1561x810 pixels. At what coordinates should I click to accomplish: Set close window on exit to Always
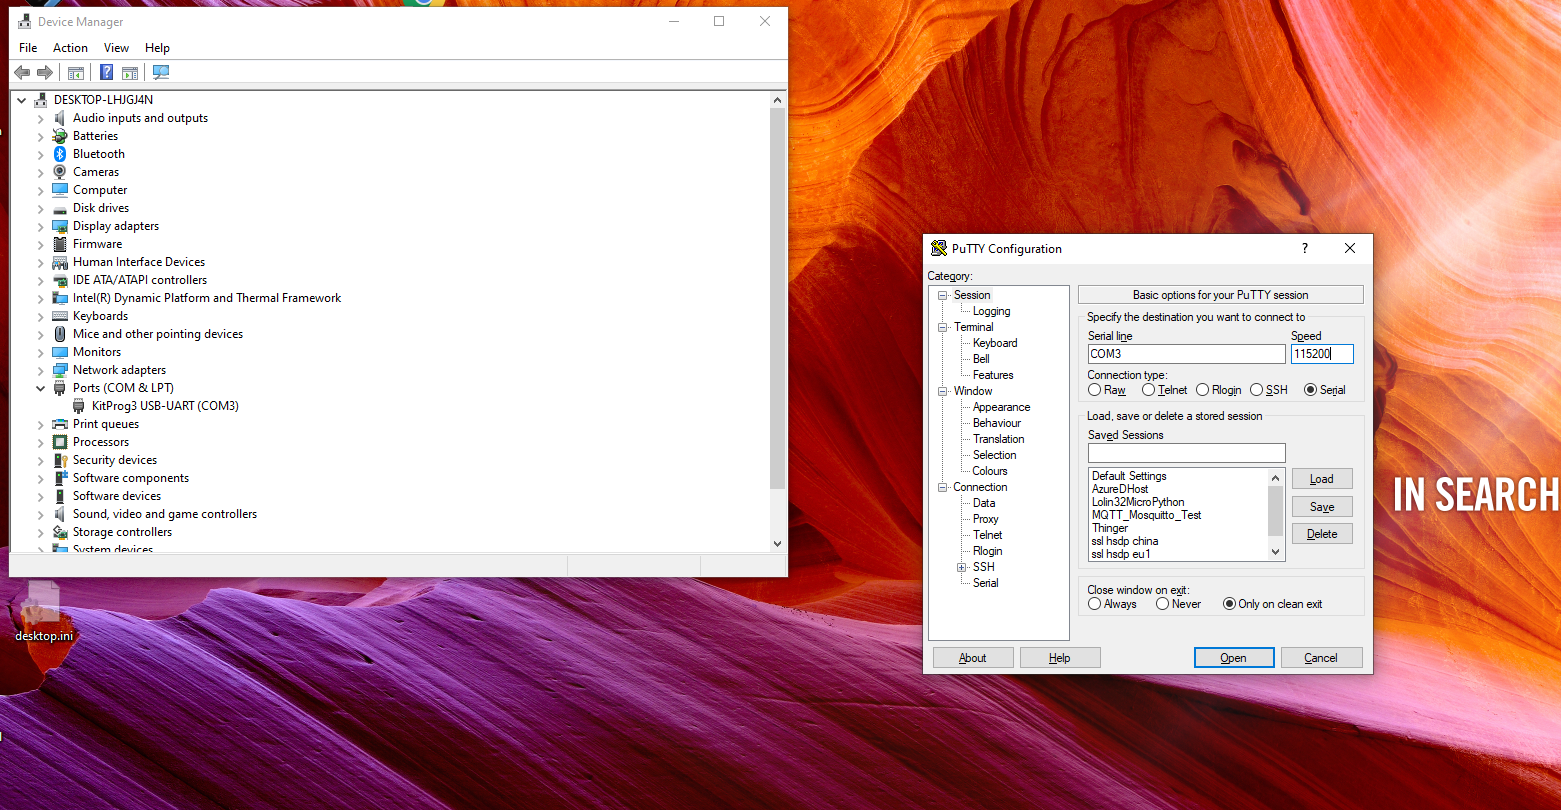(1095, 604)
